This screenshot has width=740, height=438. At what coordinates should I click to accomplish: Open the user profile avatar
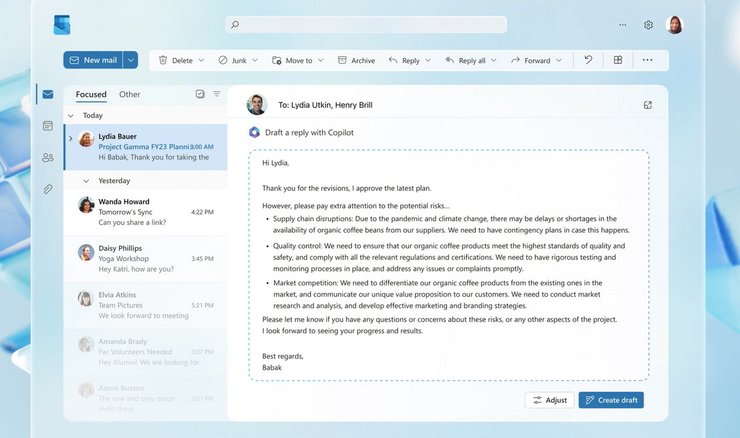(x=674, y=25)
